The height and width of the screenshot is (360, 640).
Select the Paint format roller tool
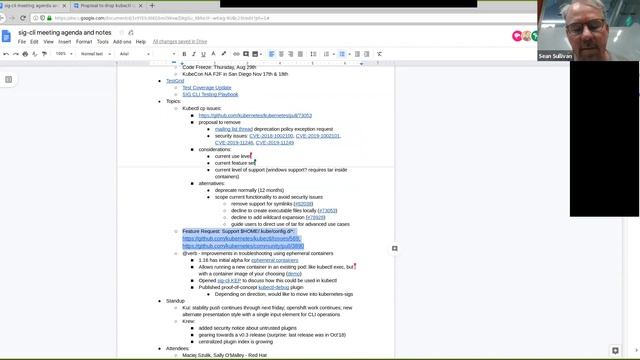tap(44, 54)
